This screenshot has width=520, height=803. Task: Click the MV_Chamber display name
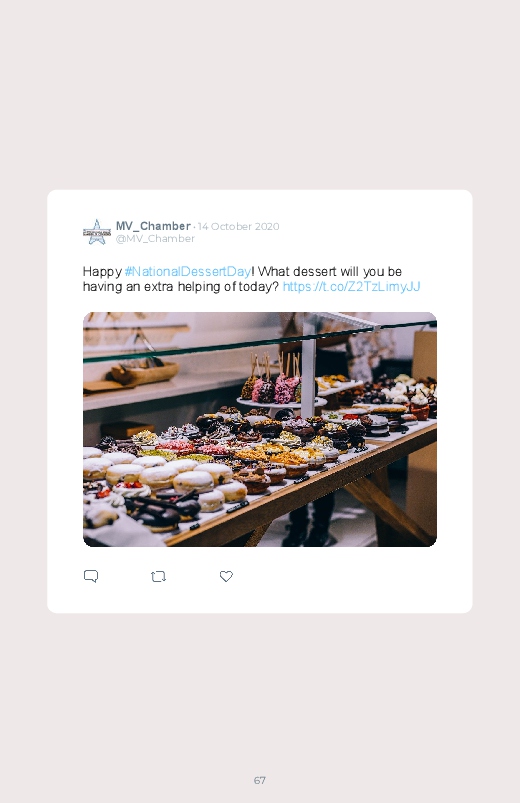pyautogui.click(x=153, y=226)
